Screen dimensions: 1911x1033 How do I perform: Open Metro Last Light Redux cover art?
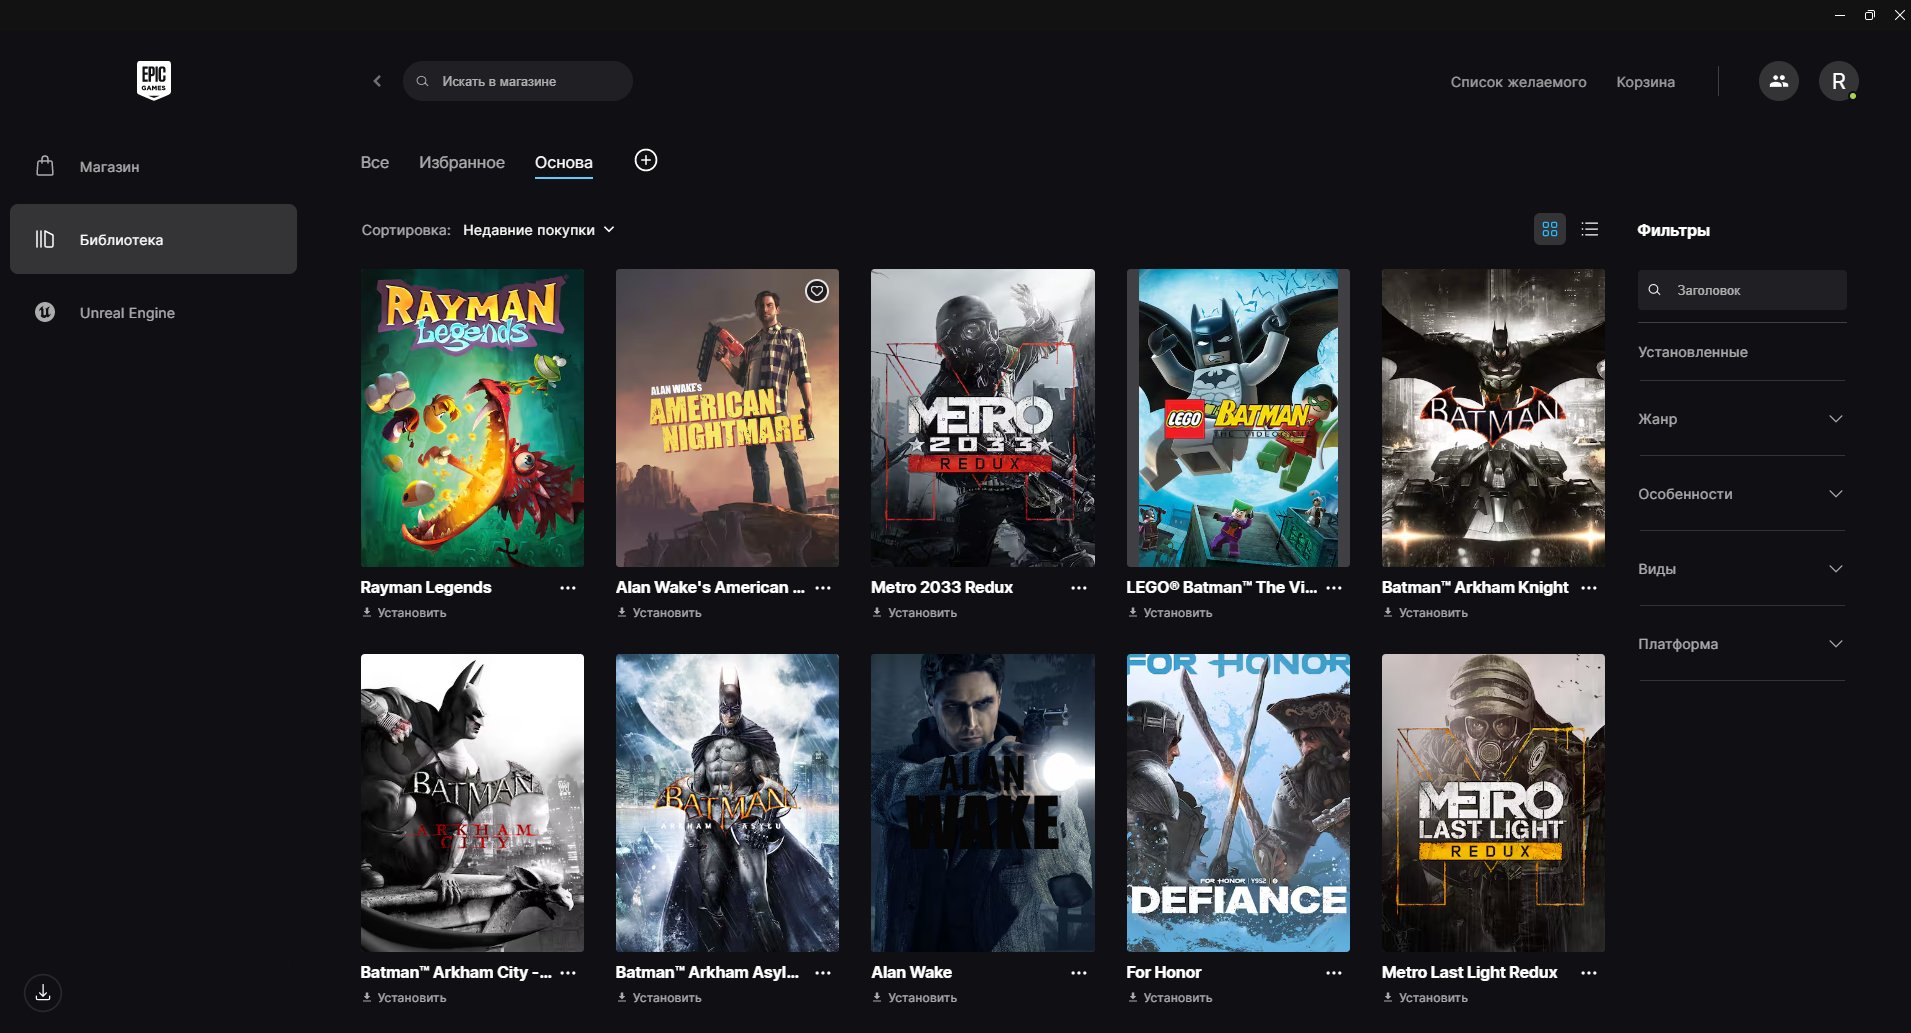[1493, 803]
